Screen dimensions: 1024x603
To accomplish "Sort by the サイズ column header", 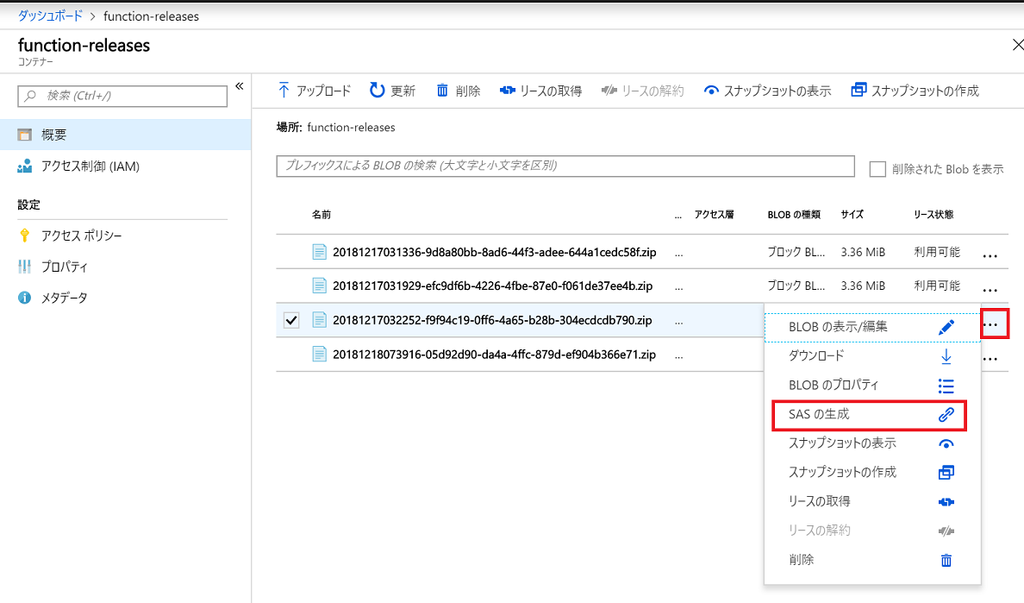I will [852, 214].
